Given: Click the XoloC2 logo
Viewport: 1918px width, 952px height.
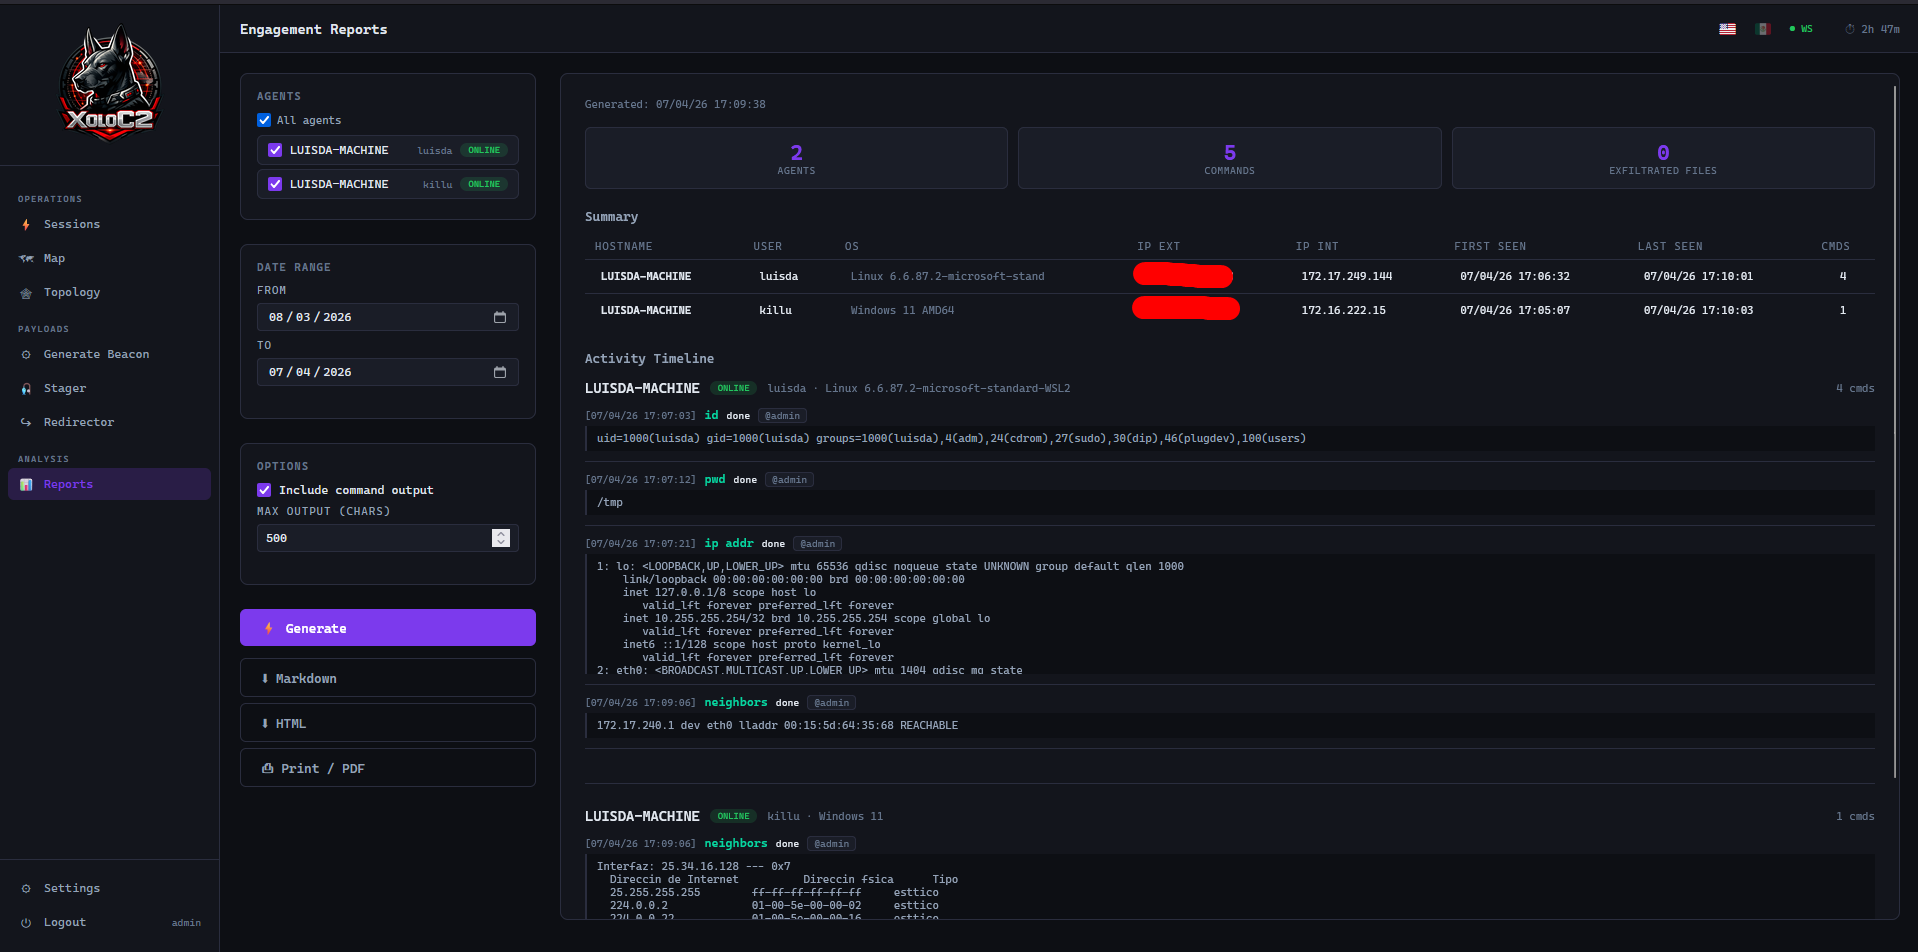Looking at the screenshot, I should pyautogui.click(x=109, y=84).
